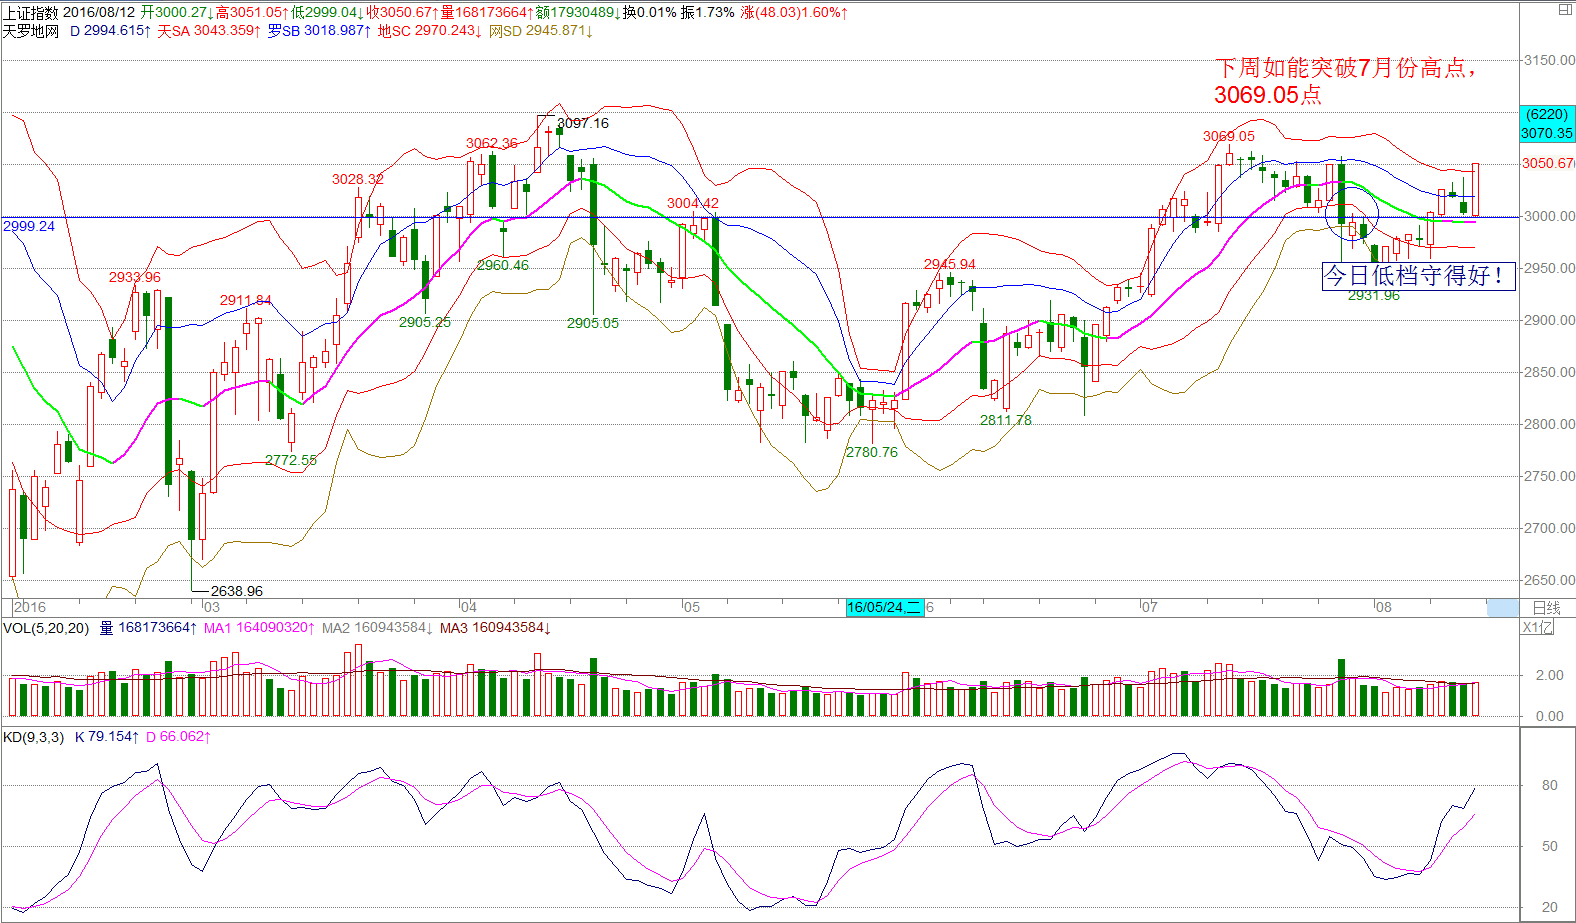Screen dimensions: 1576x923
Task: Click the 涨(48.03)1.60% change text
Action: pos(794,12)
